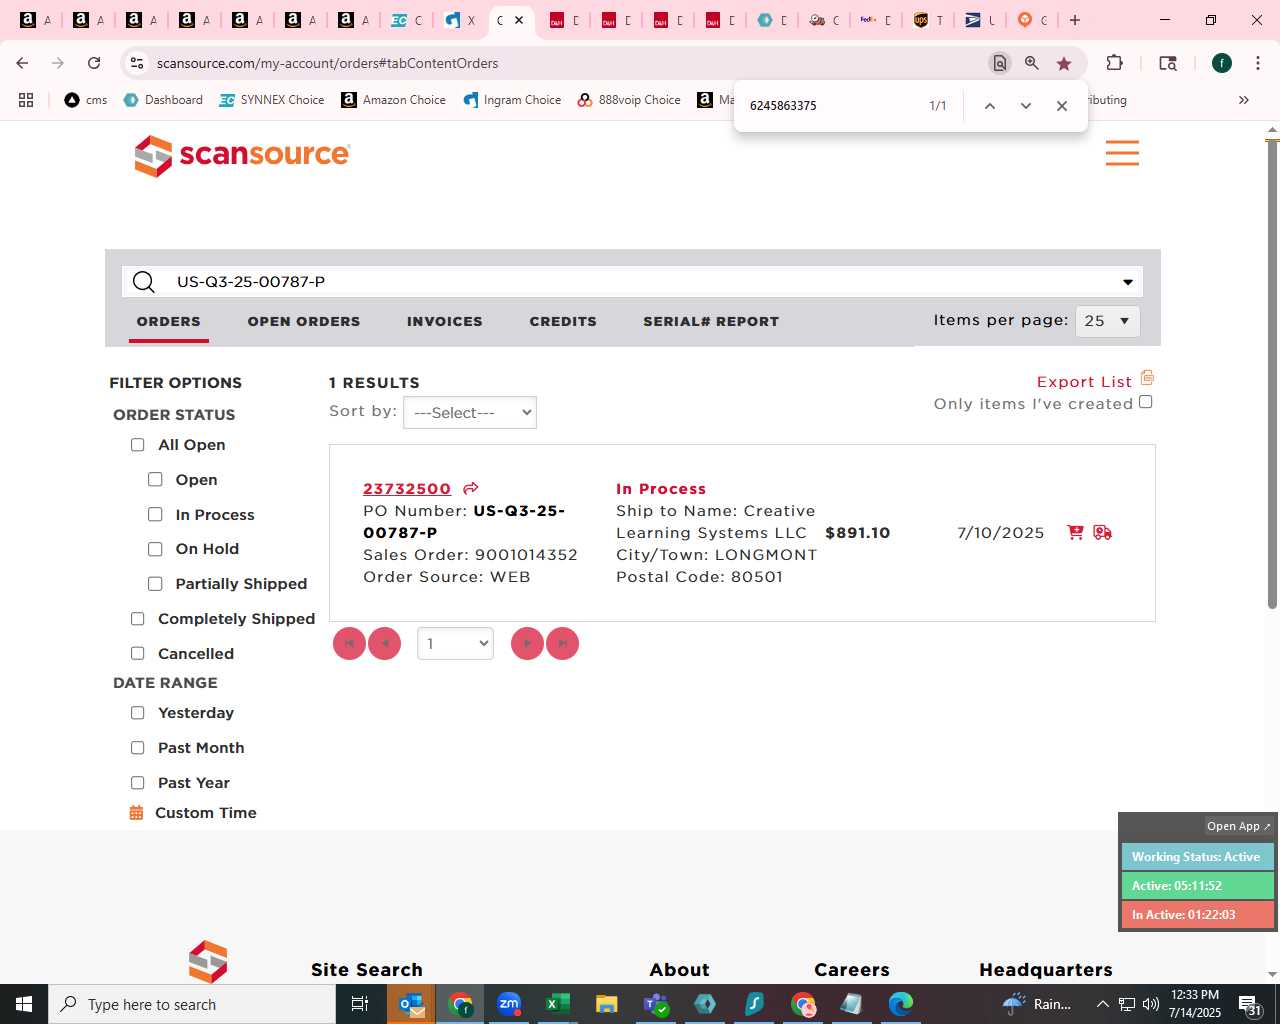This screenshot has height=1024, width=1280.
Task: Check the All Open filter
Action: (138, 445)
